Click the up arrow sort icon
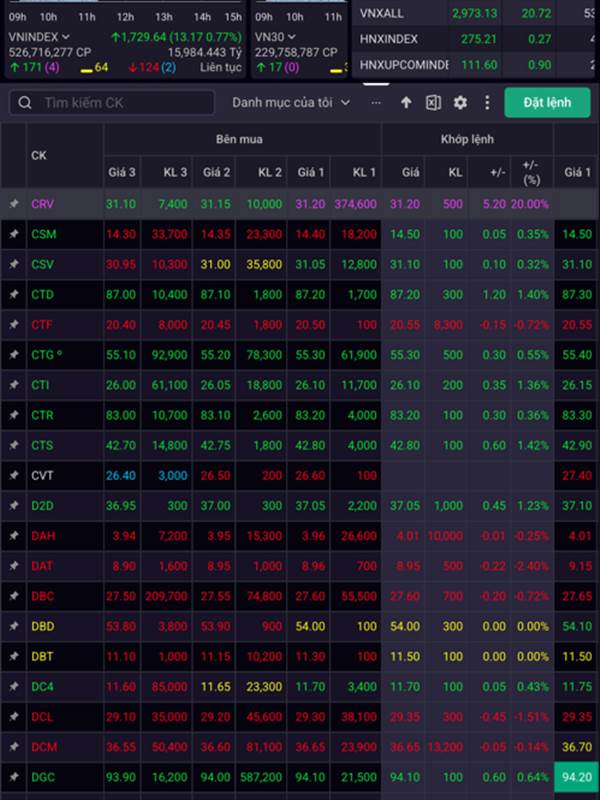 (406, 103)
